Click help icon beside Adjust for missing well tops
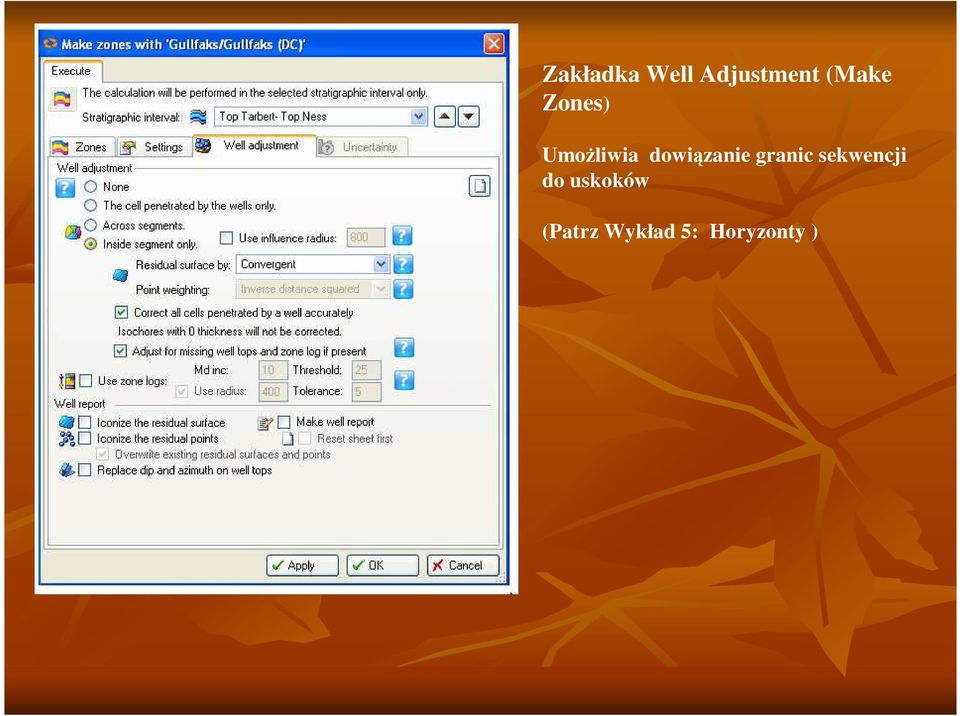This screenshot has width=960, height=716. 404,348
